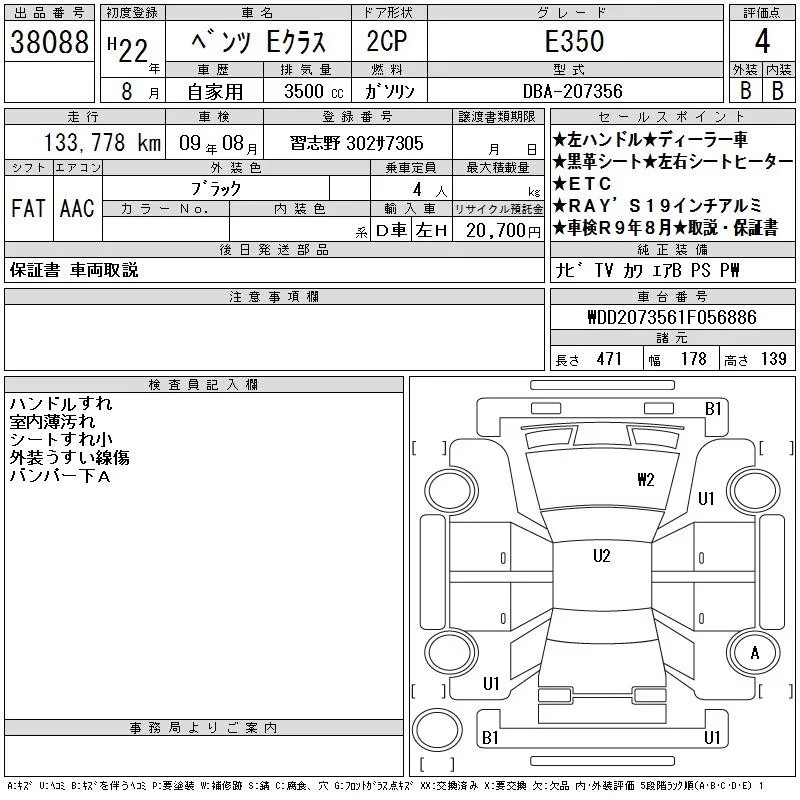Click the W2 mark on the hood
Screen dimensions: 800x800
point(645,480)
